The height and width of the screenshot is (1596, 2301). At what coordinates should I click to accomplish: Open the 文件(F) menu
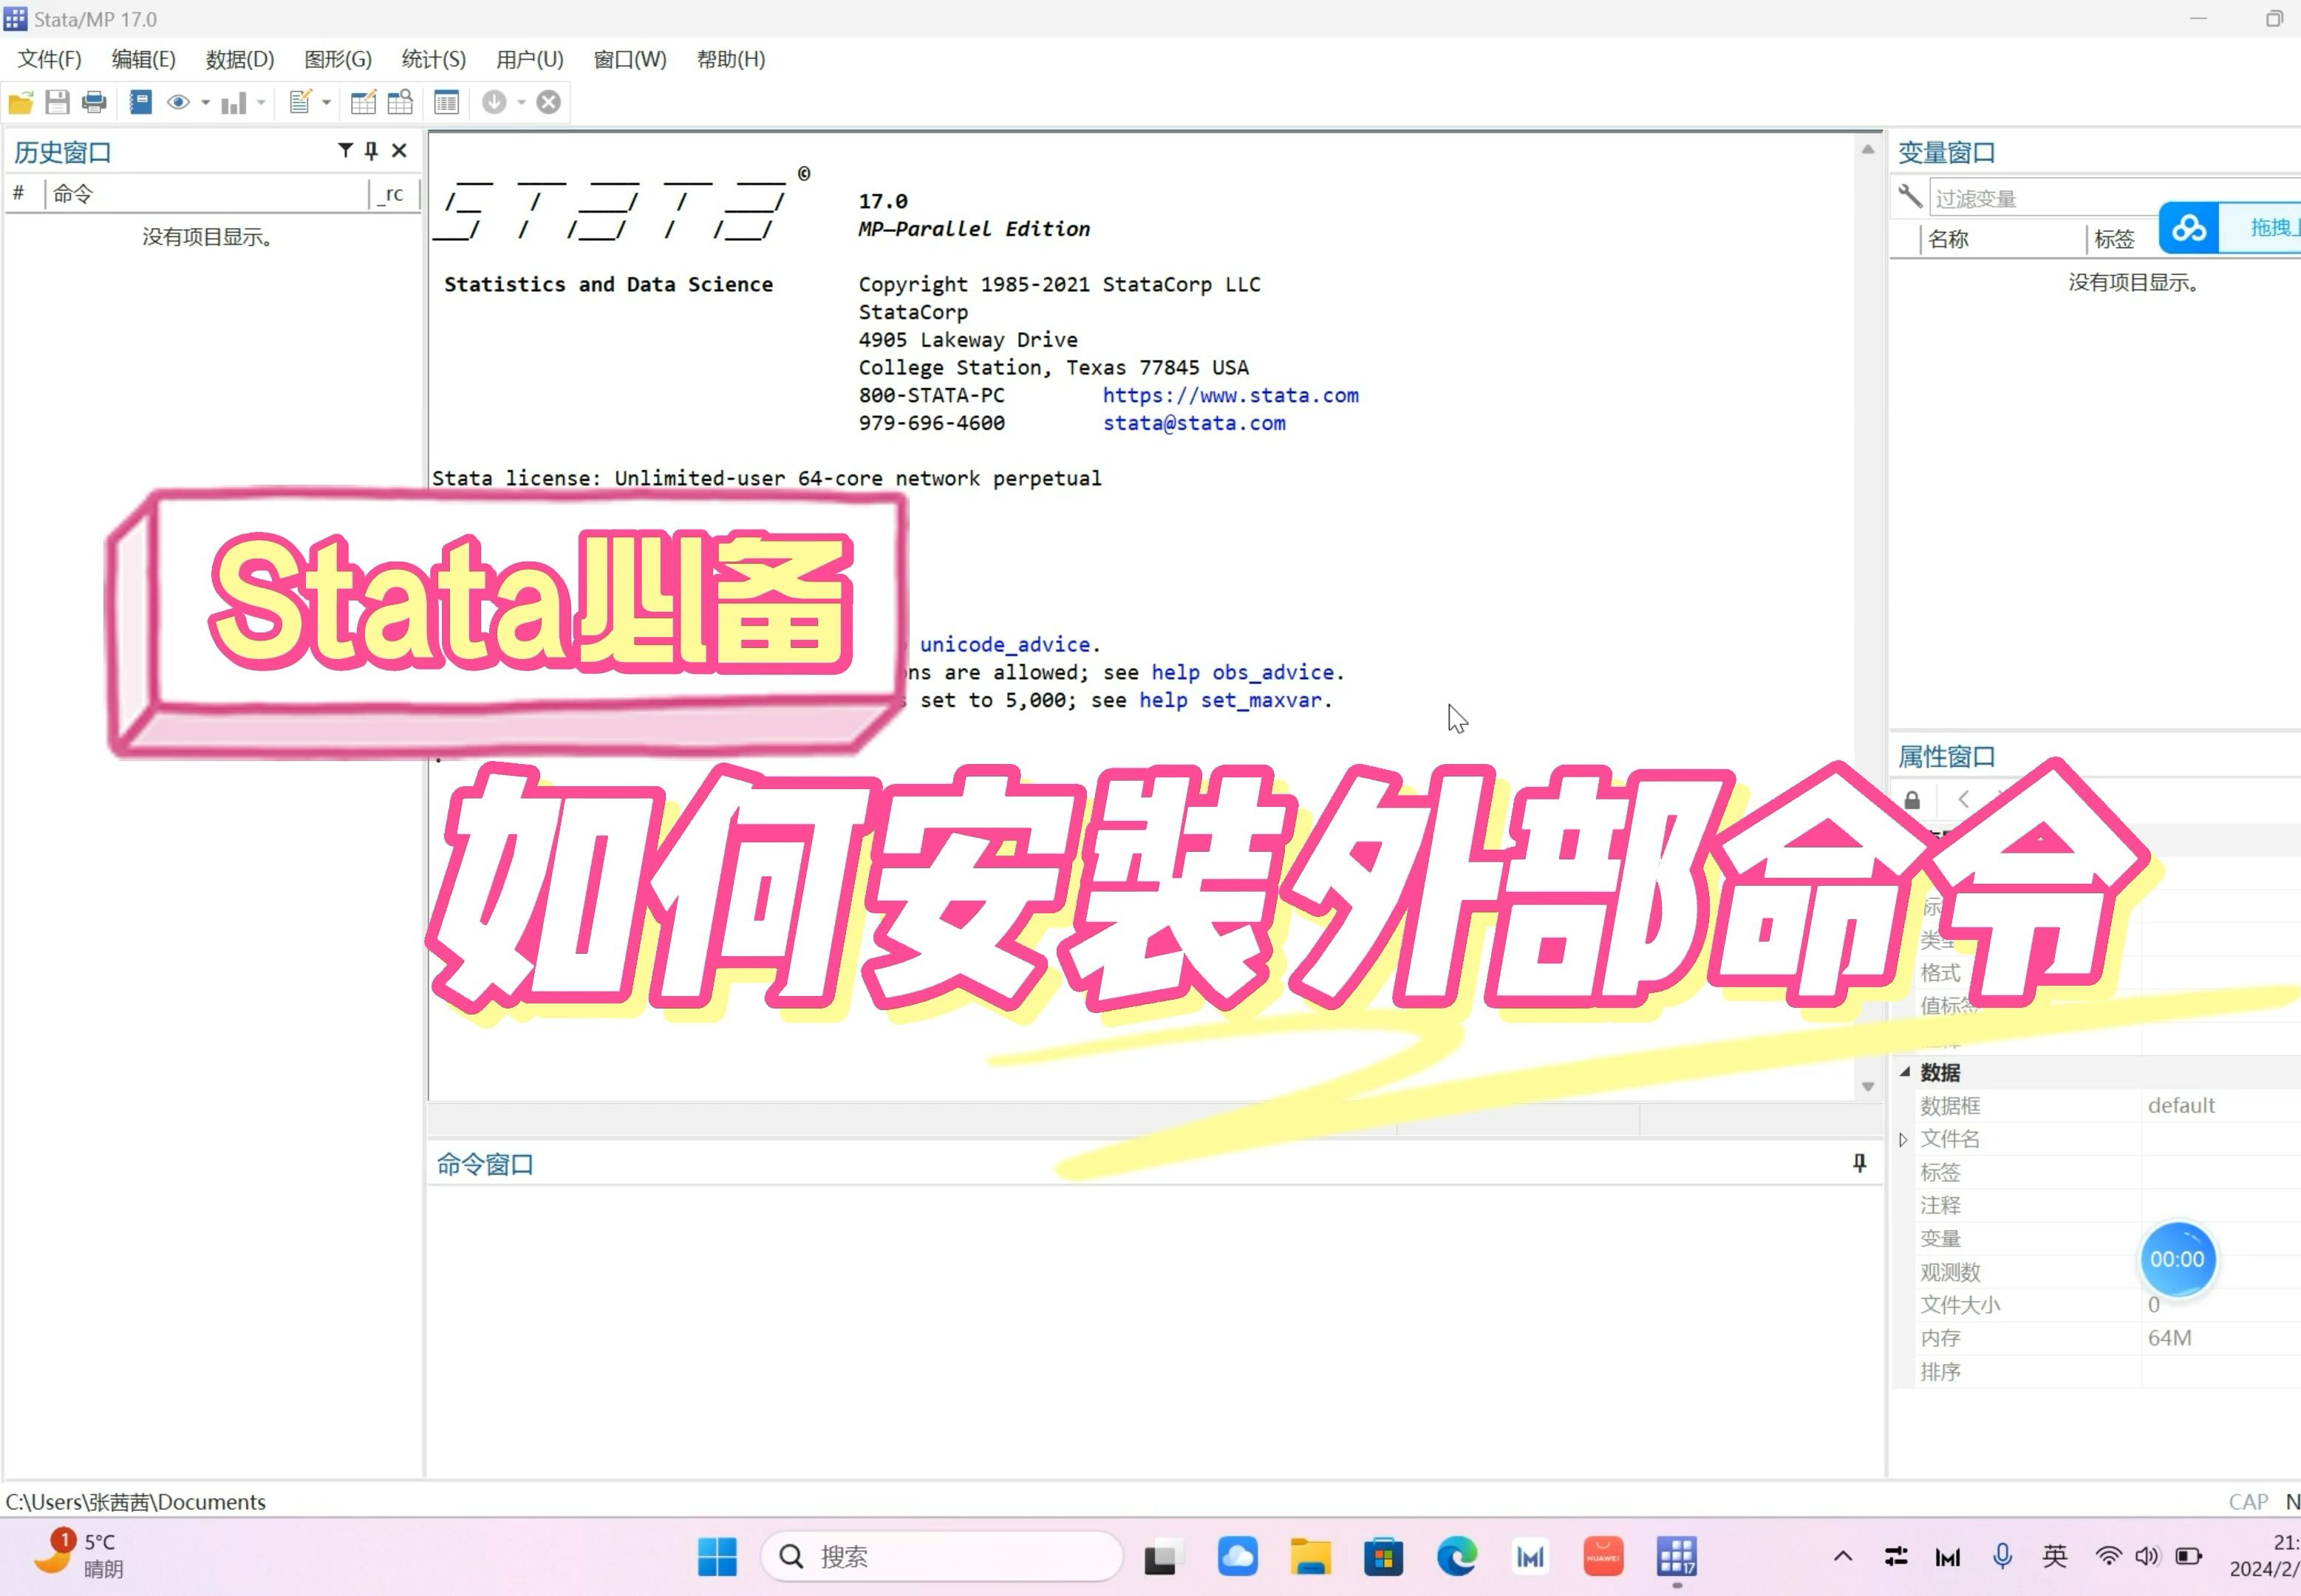coord(49,59)
